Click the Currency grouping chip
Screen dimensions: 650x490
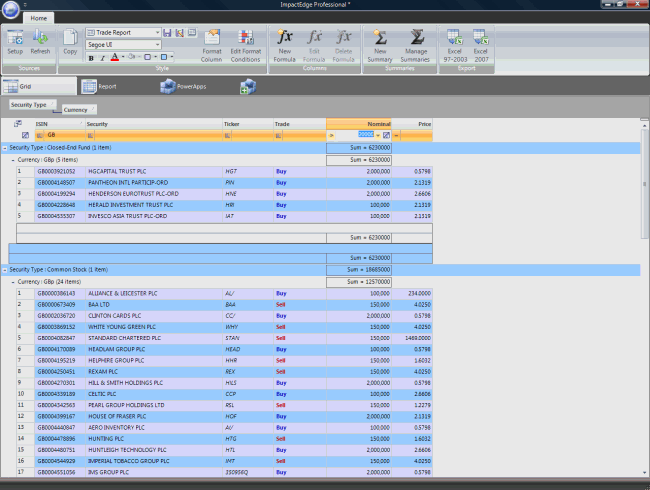[80, 109]
